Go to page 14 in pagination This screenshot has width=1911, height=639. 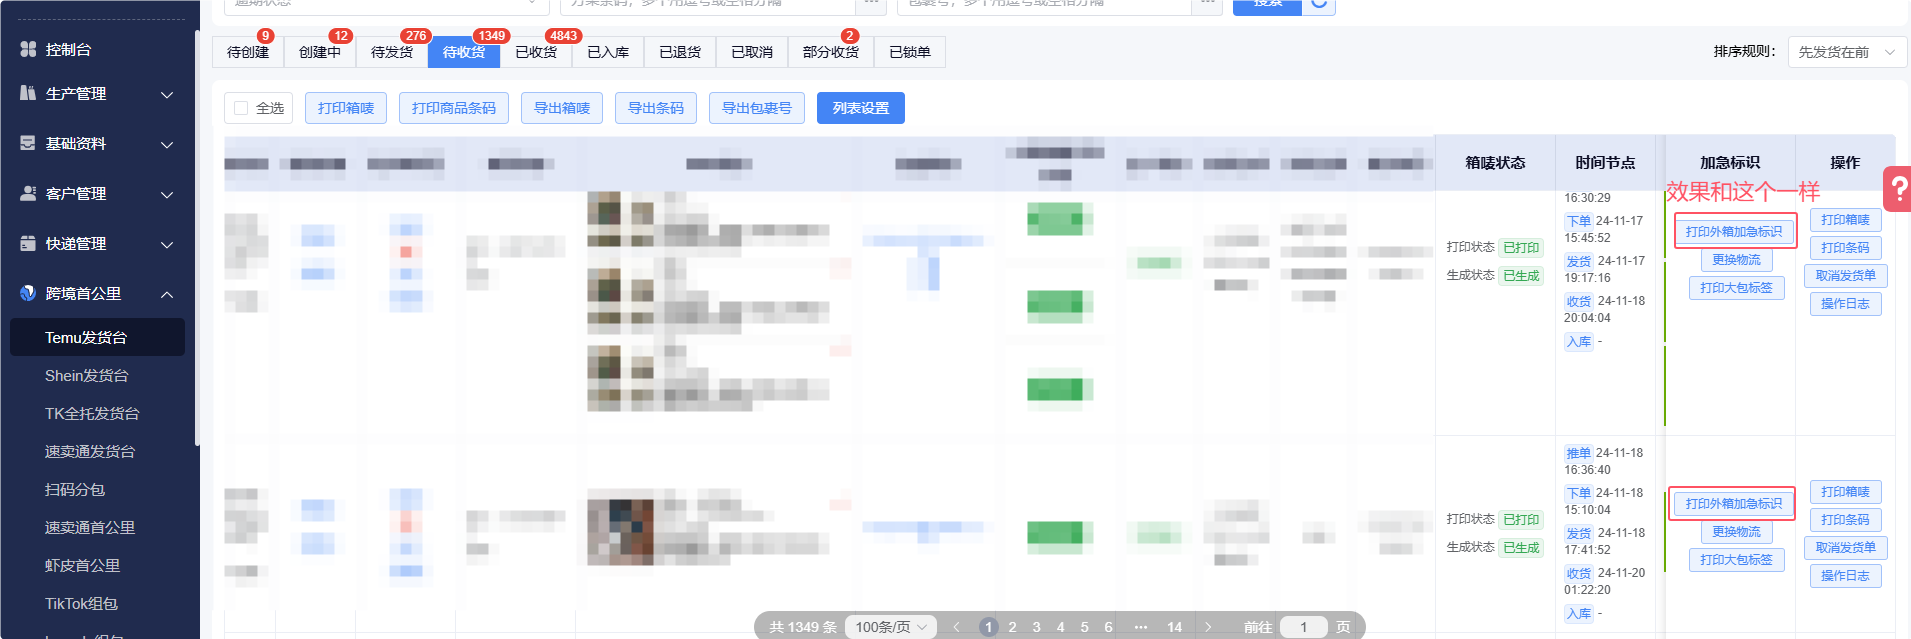click(x=1175, y=627)
